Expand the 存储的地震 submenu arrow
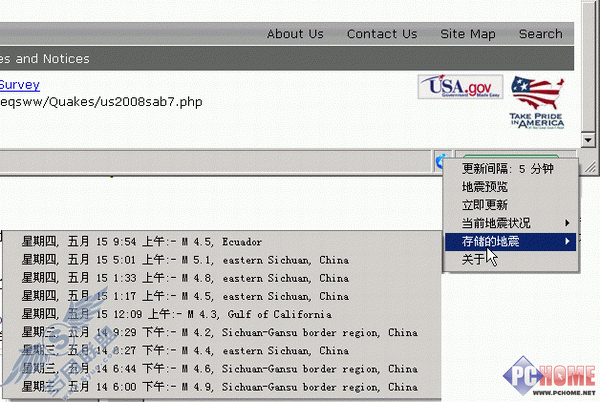This screenshot has width=600, height=402. [567, 241]
